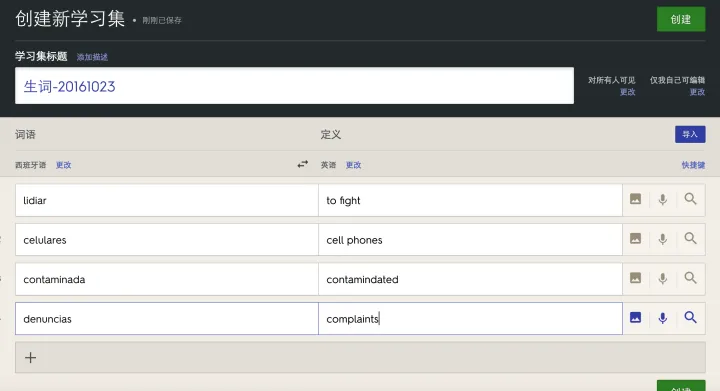Change the 英语 definition language
The width and height of the screenshot is (720, 391).
[353, 165]
